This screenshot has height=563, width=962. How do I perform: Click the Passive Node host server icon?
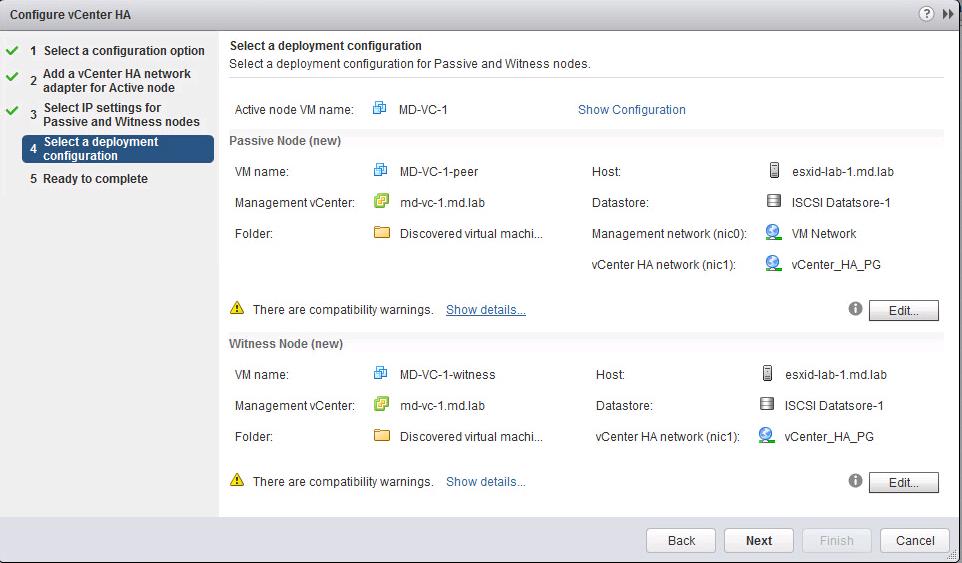(x=774, y=170)
